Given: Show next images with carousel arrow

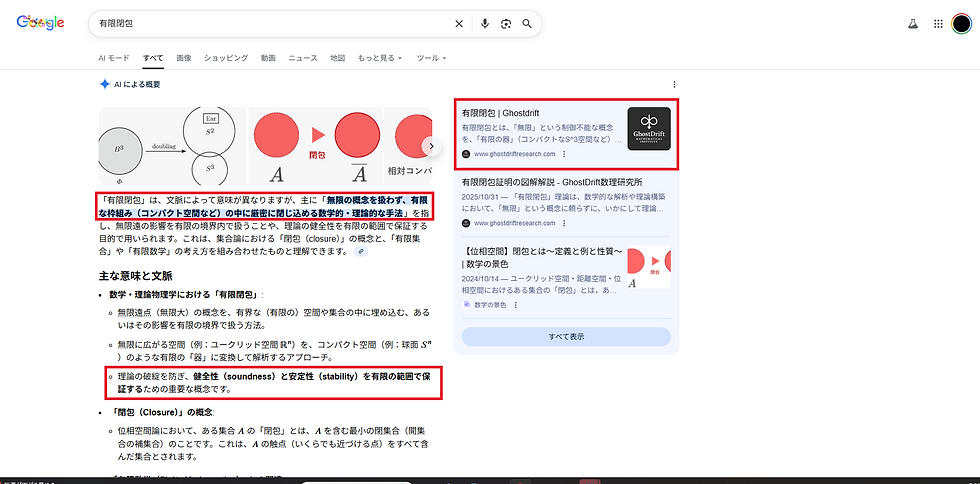Looking at the screenshot, I should coord(431,147).
